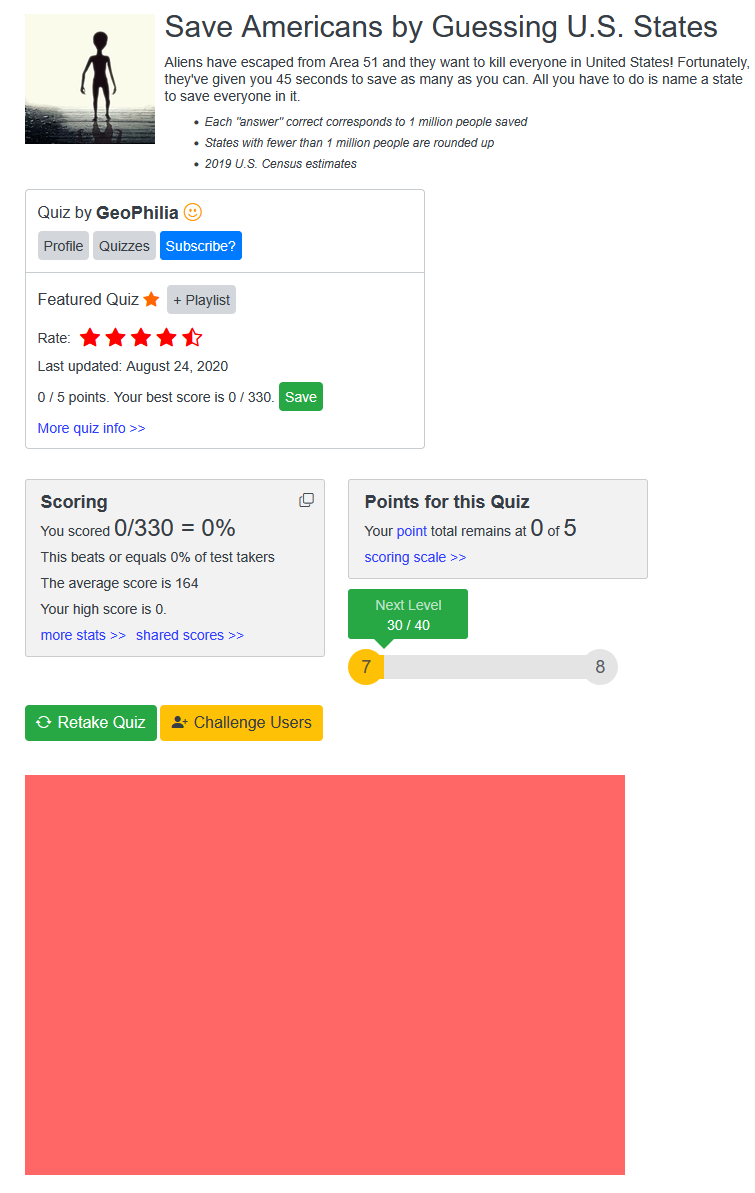The width and height of the screenshot is (755, 1193).
Task: Click the gray level 8 circle
Action: [x=600, y=666]
